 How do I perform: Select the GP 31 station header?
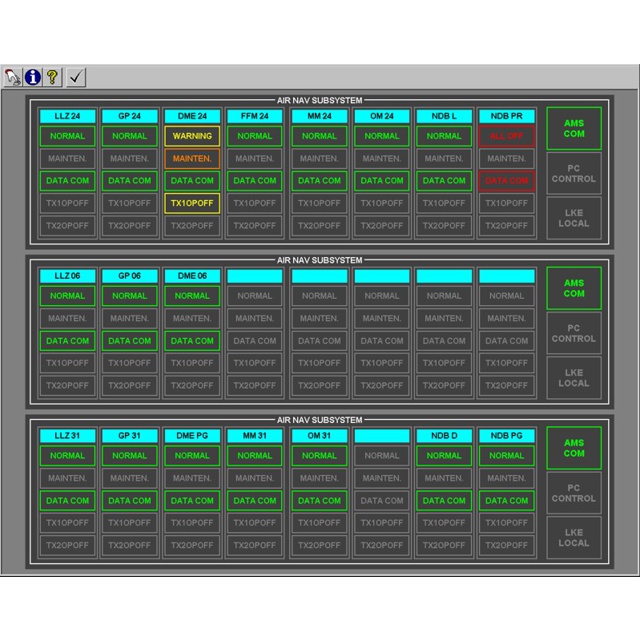point(129,436)
